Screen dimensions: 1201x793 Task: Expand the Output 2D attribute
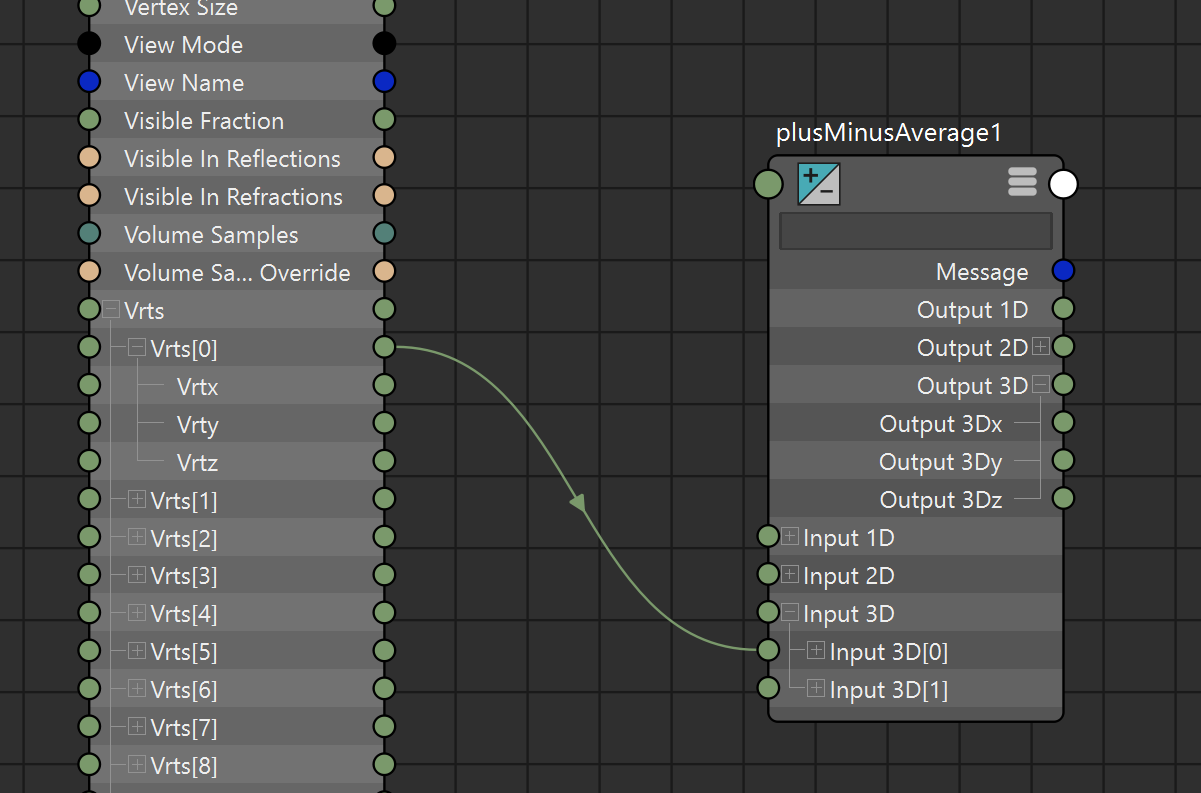[1040, 347]
